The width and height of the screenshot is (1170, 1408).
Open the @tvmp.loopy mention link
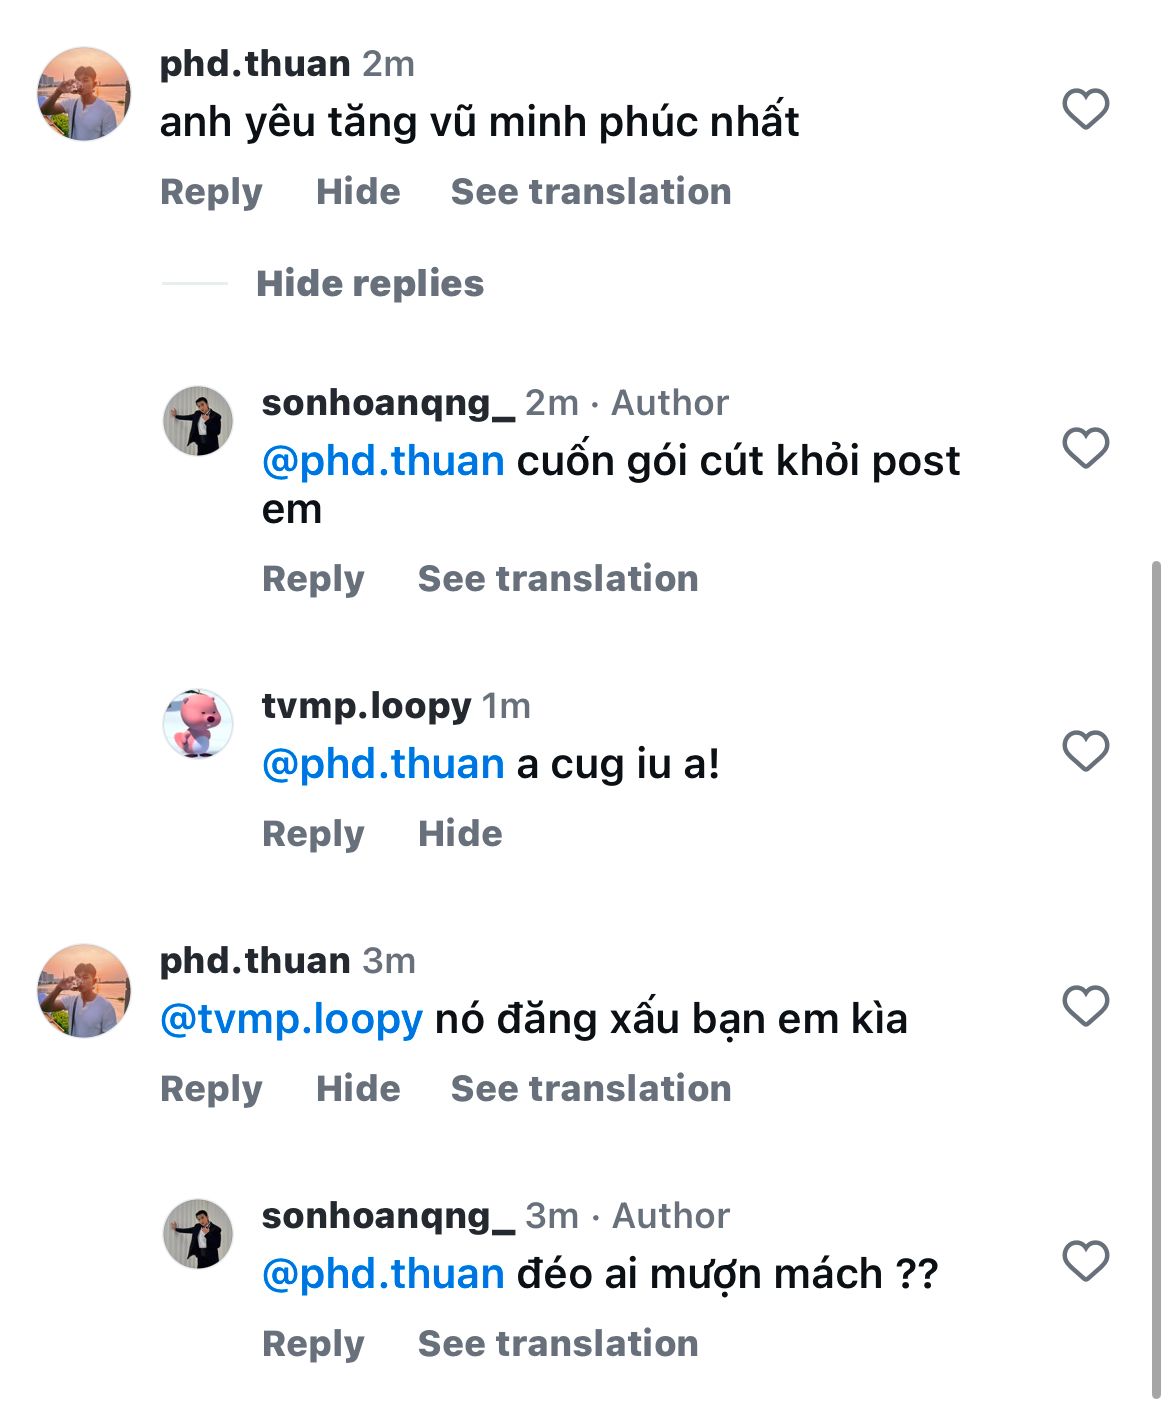coord(291,1020)
